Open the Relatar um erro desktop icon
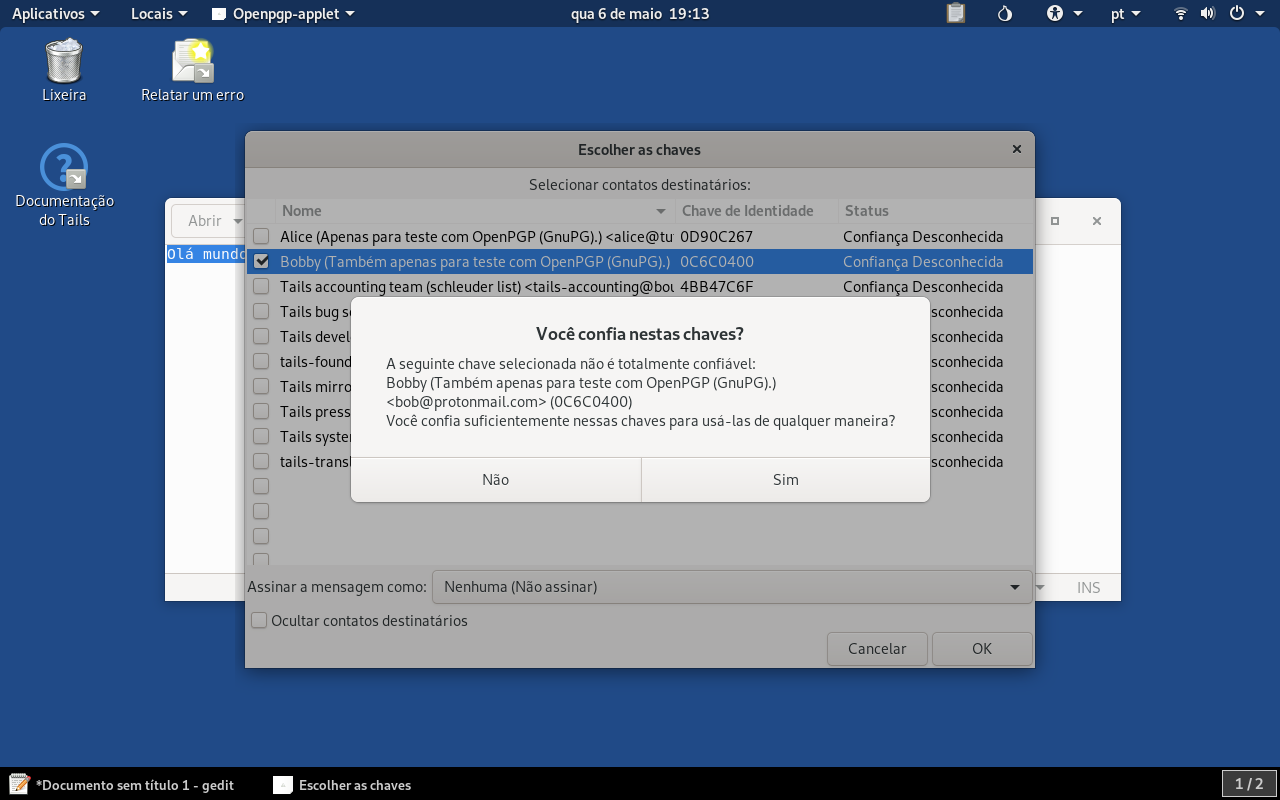The height and width of the screenshot is (800, 1280). tap(192, 70)
